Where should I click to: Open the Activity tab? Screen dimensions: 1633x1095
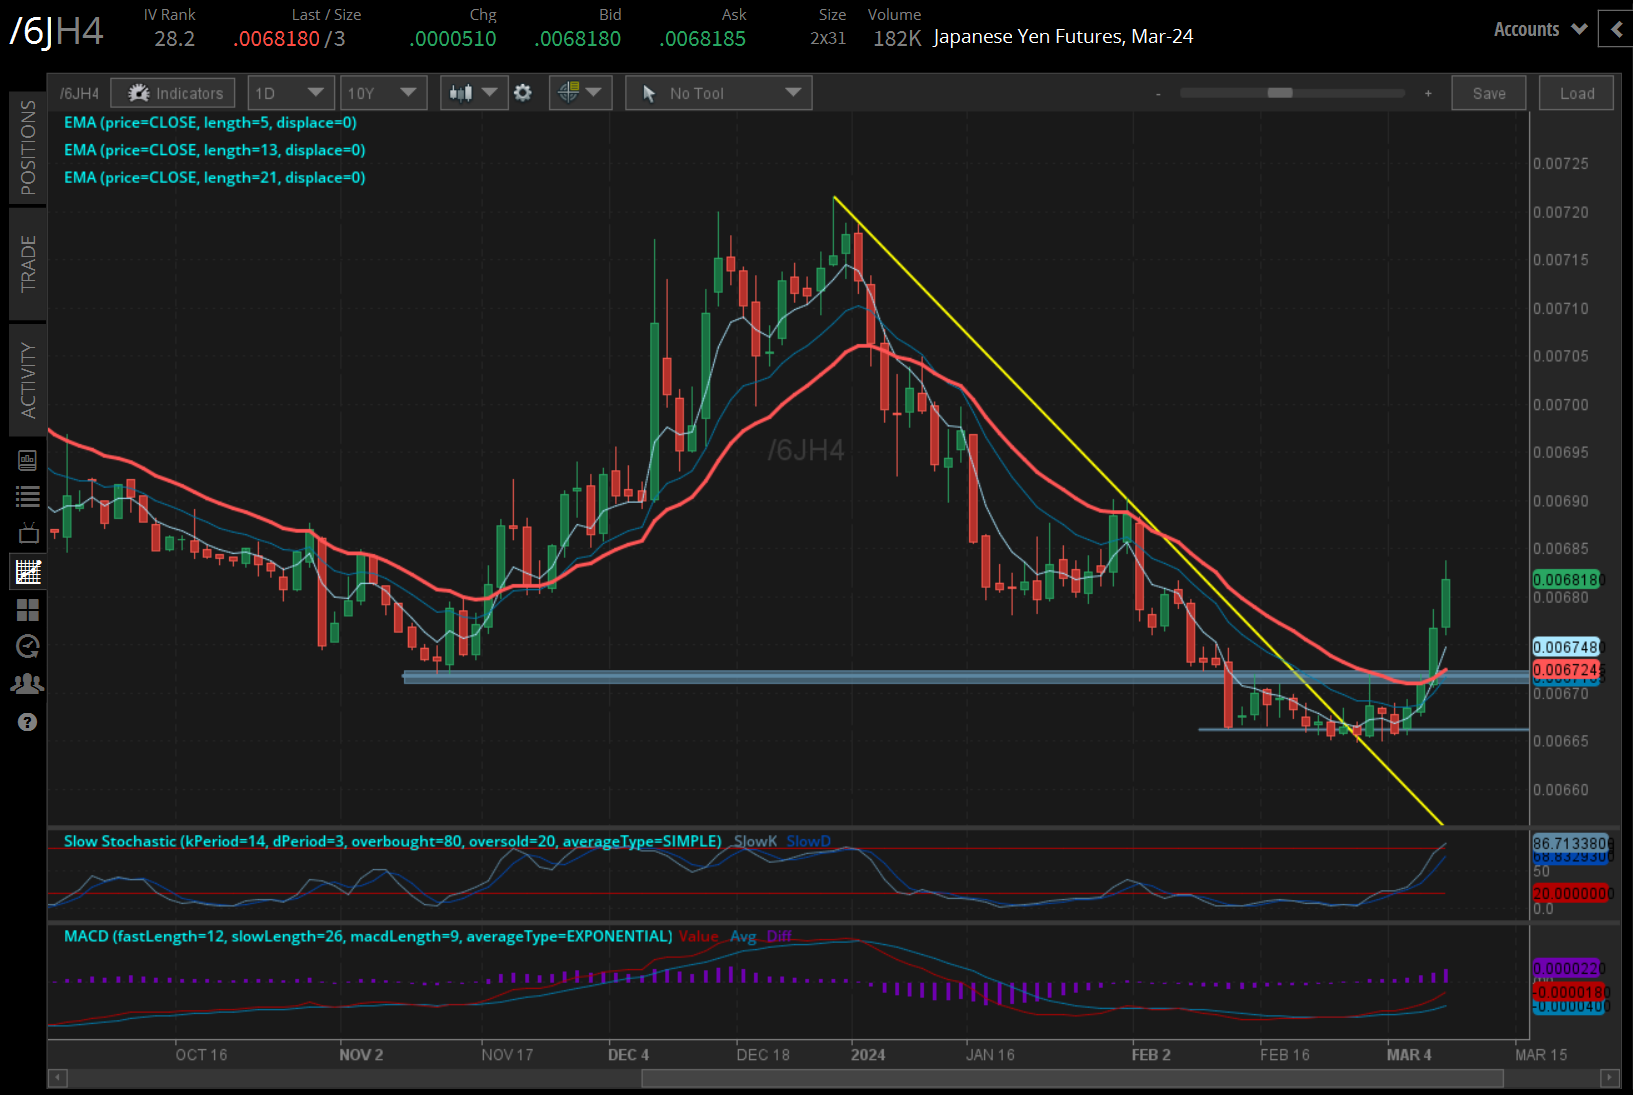(27, 380)
